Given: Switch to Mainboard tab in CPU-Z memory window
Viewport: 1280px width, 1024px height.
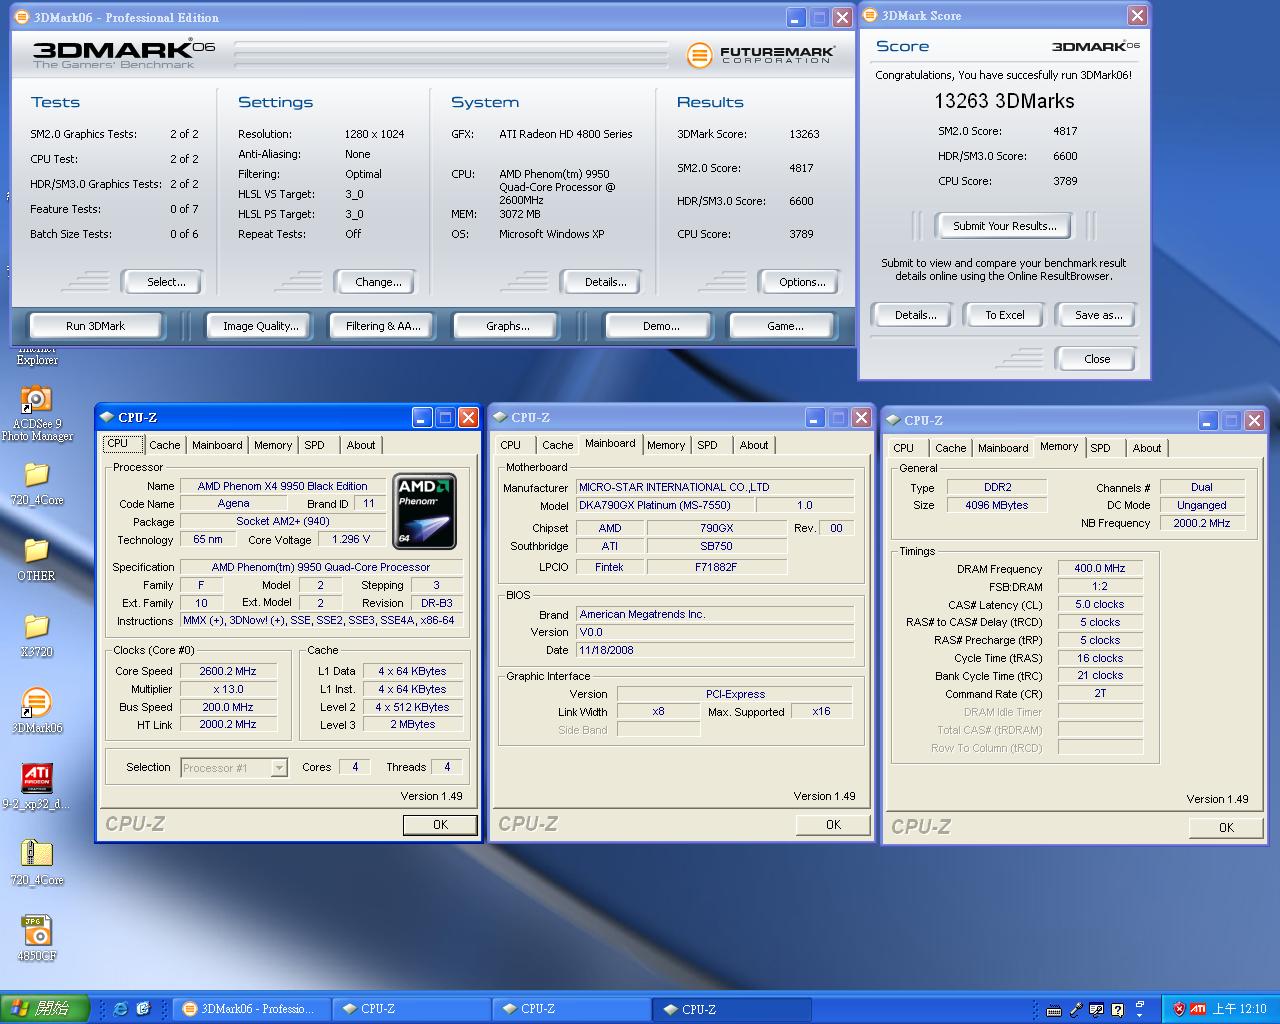Looking at the screenshot, I should coord(1003,448).
